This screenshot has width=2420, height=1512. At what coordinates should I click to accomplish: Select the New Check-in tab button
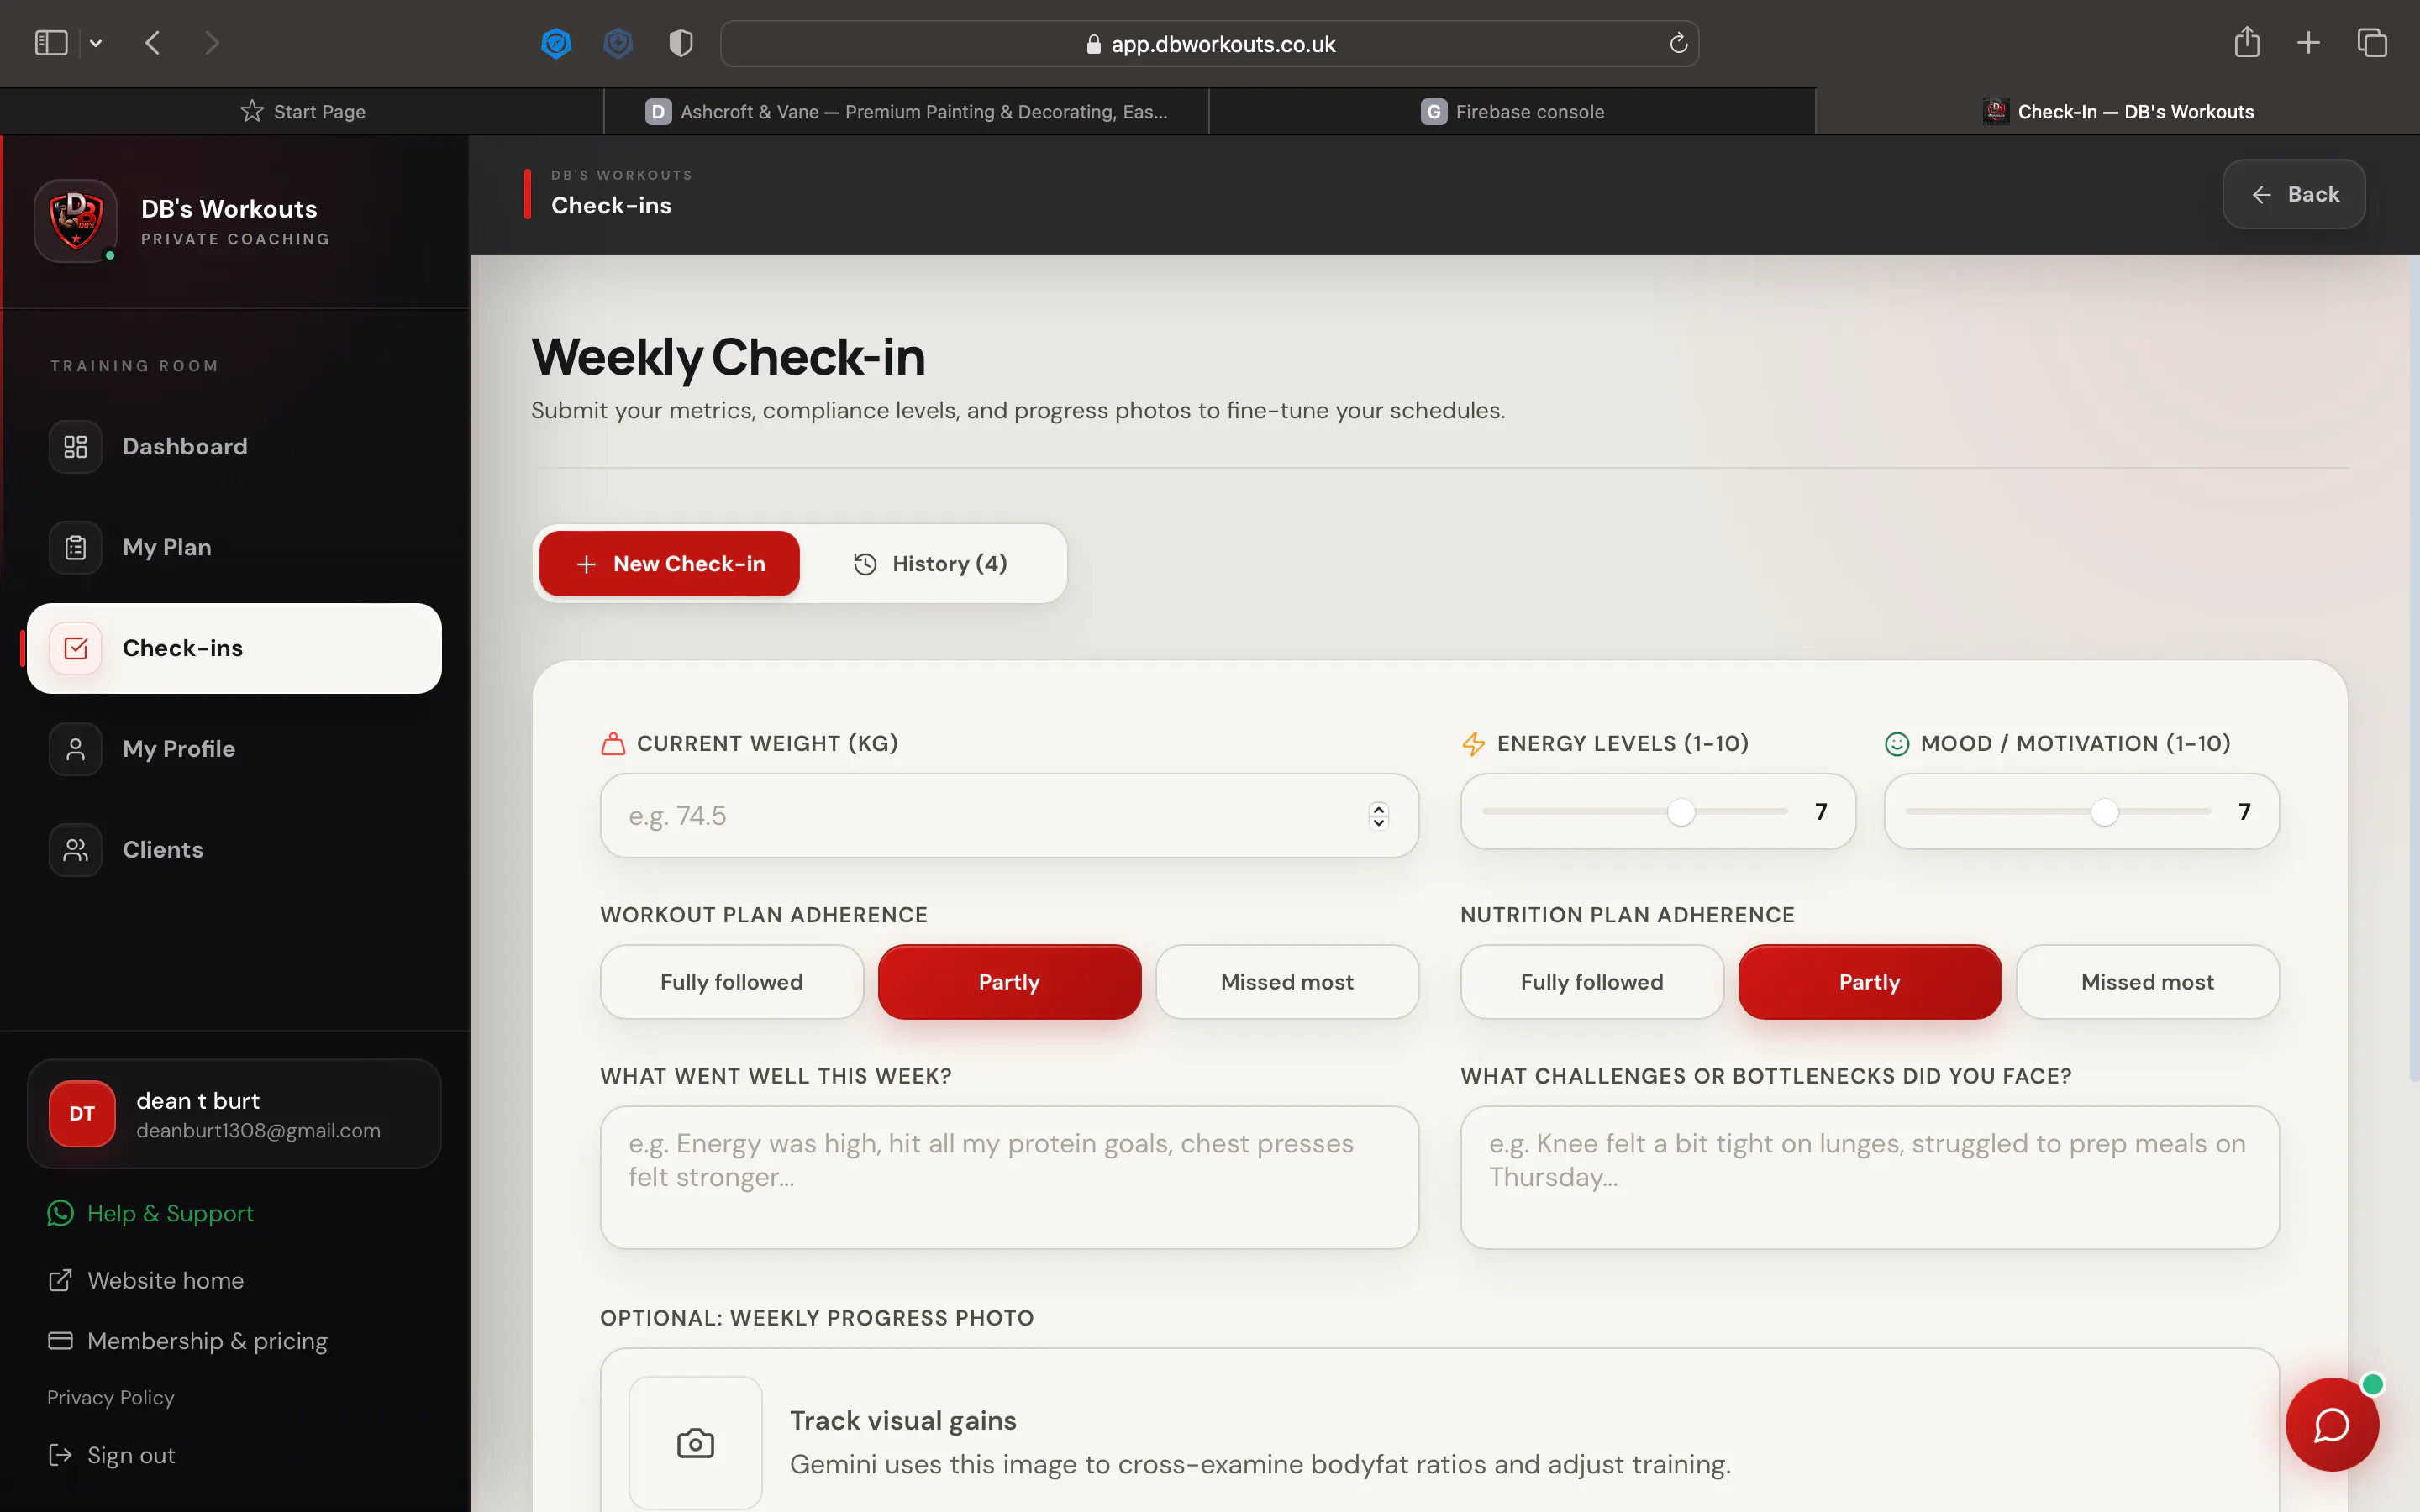tap(669, 564)
